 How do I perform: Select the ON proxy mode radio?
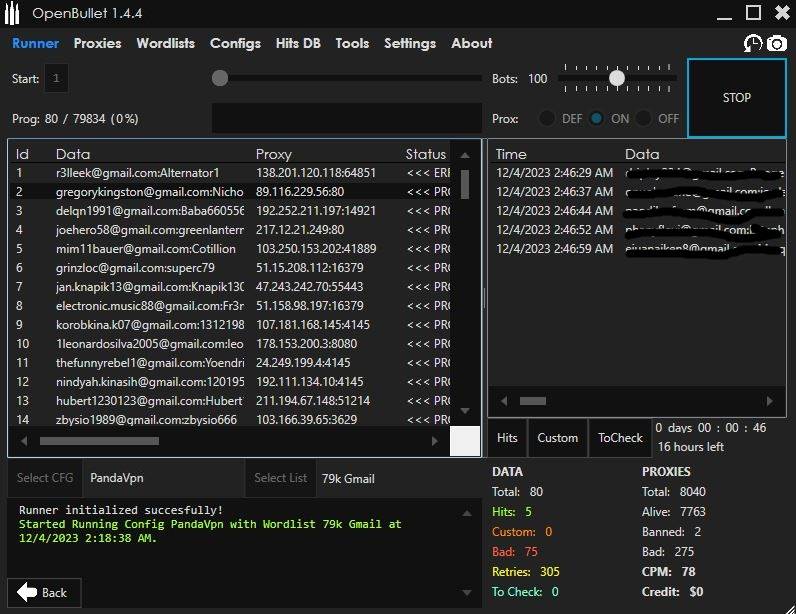click(x=596, y=118)
